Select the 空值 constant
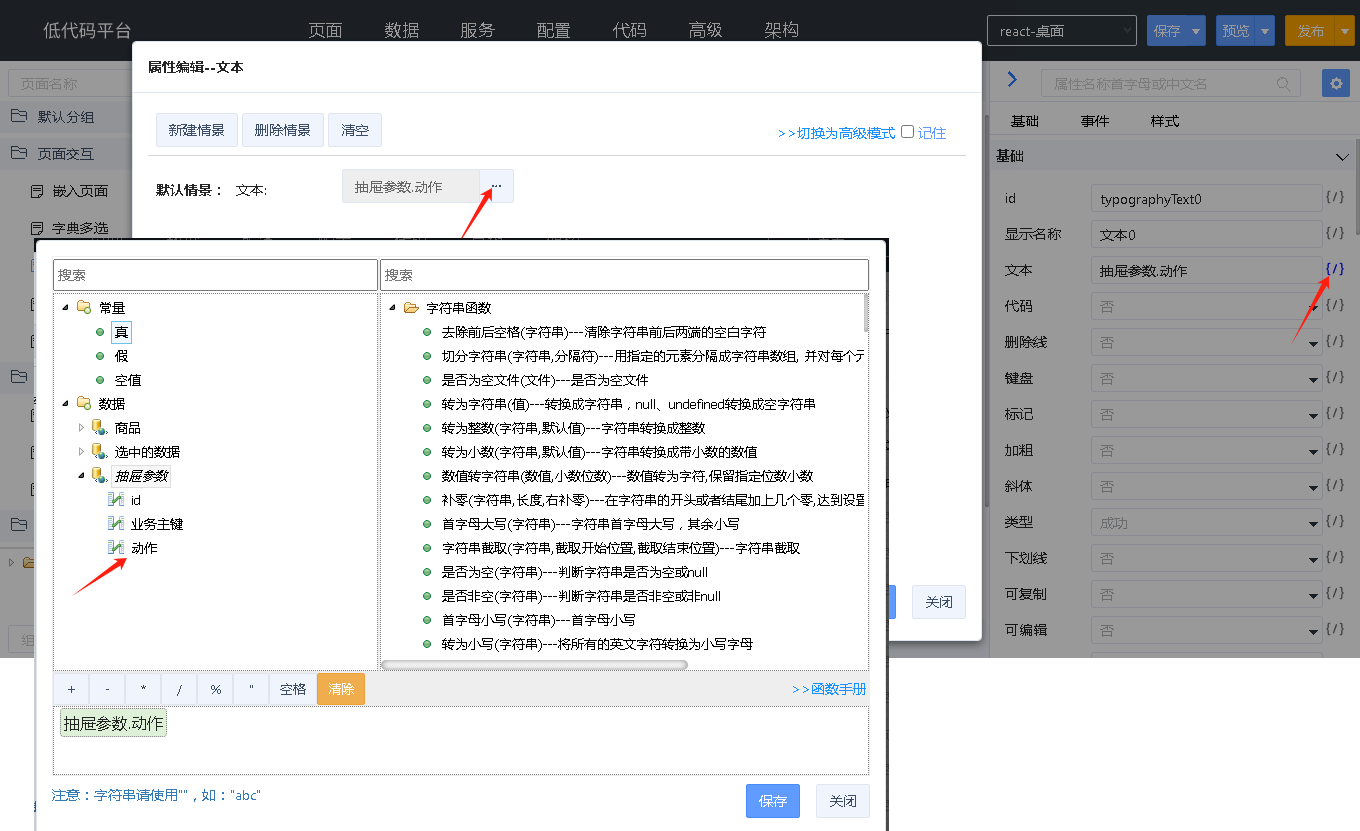 [x=128, y=380]
